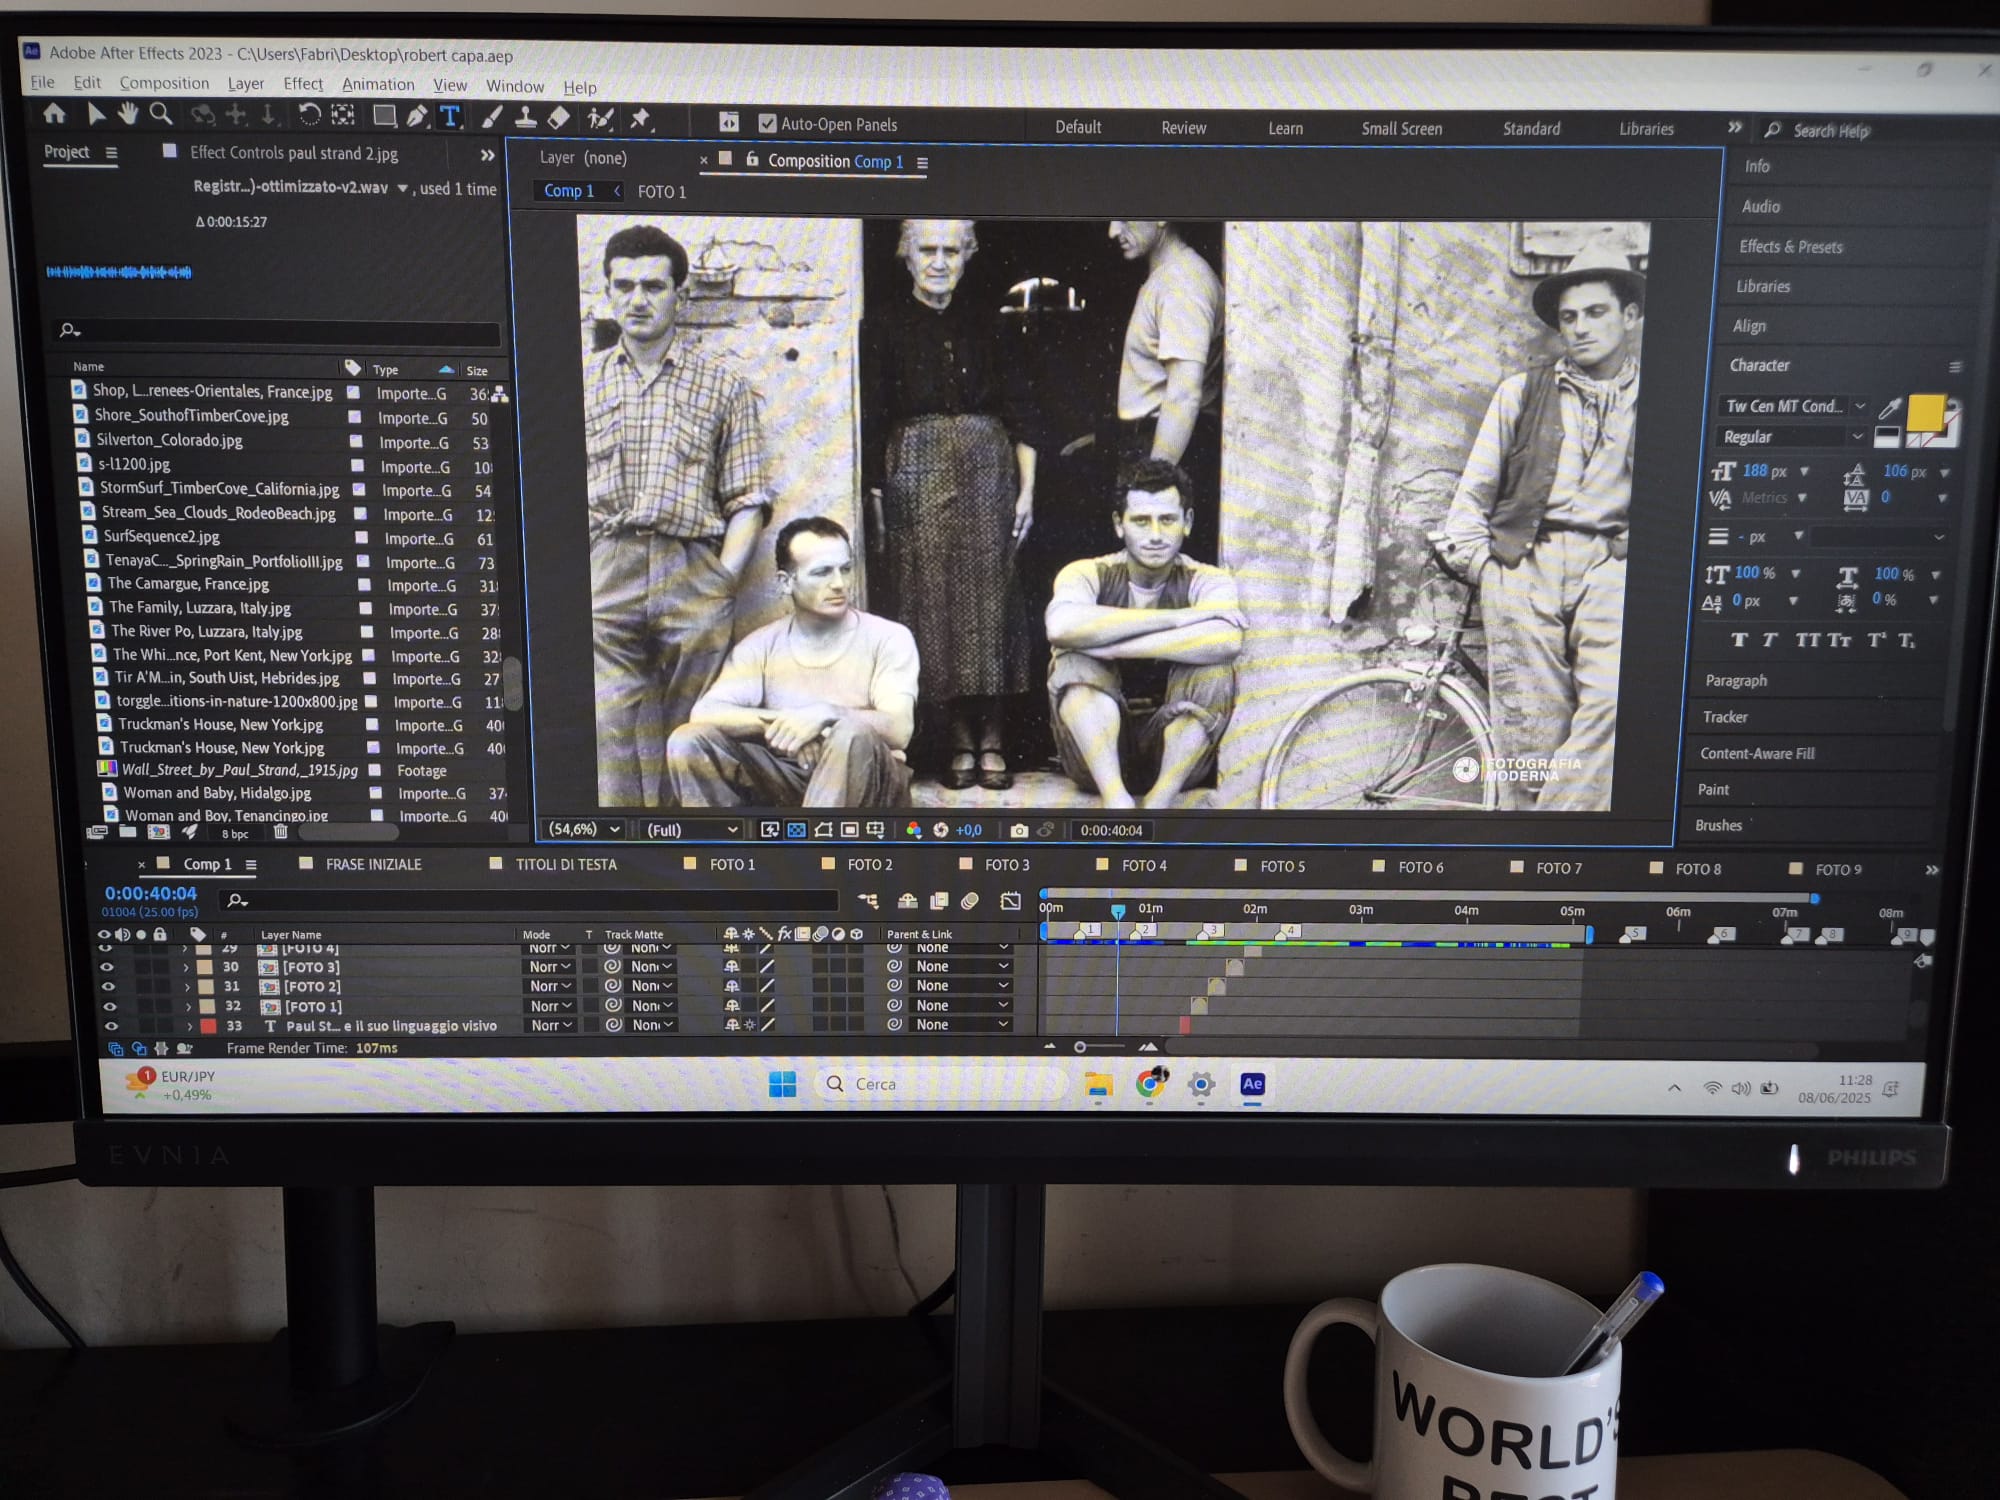Click the Delete trash icon in Project panel
The image size is (2000, 1500).
[x=281, y=832]
